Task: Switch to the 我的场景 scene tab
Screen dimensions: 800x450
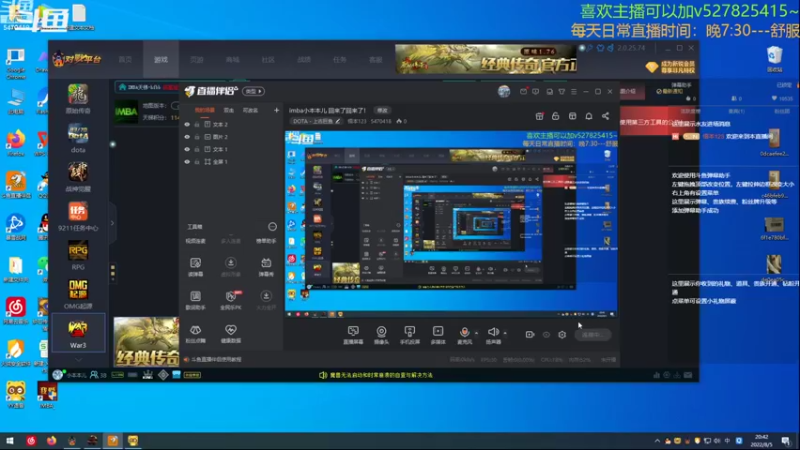Action: (205, 110)
